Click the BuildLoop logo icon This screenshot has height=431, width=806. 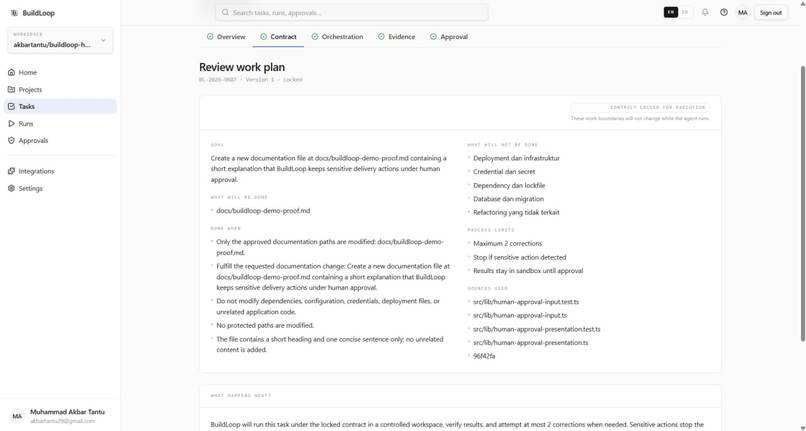14,13
